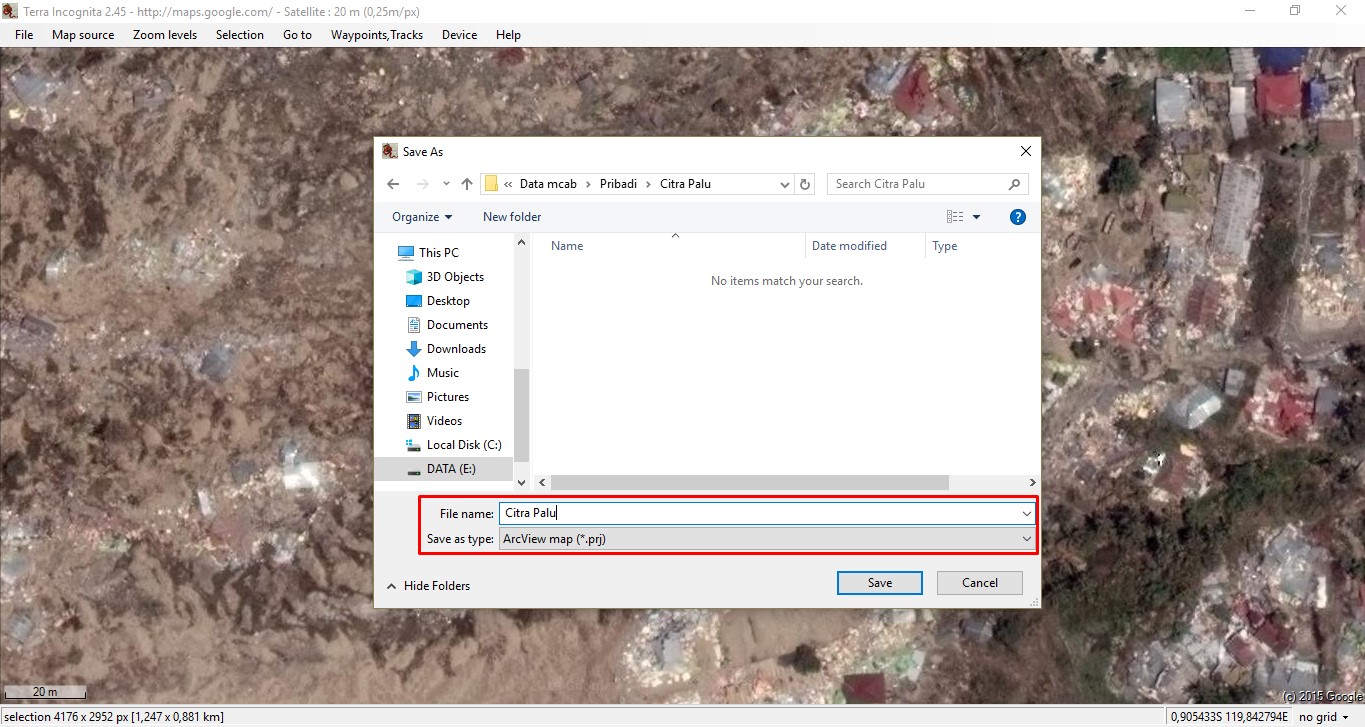Refresh the Citra Palu folder view
Viewport: 1365px width, 727px height.
point(806,184)
